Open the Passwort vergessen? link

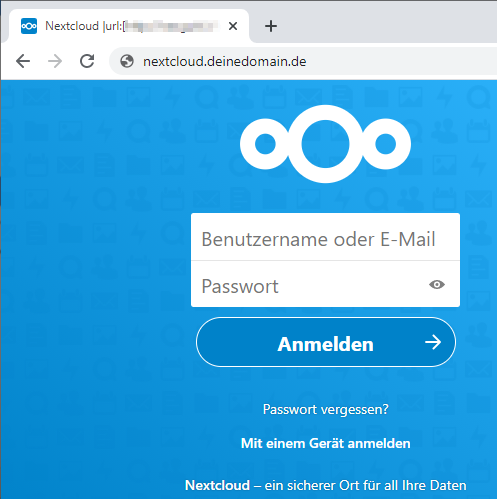[326, 409]
